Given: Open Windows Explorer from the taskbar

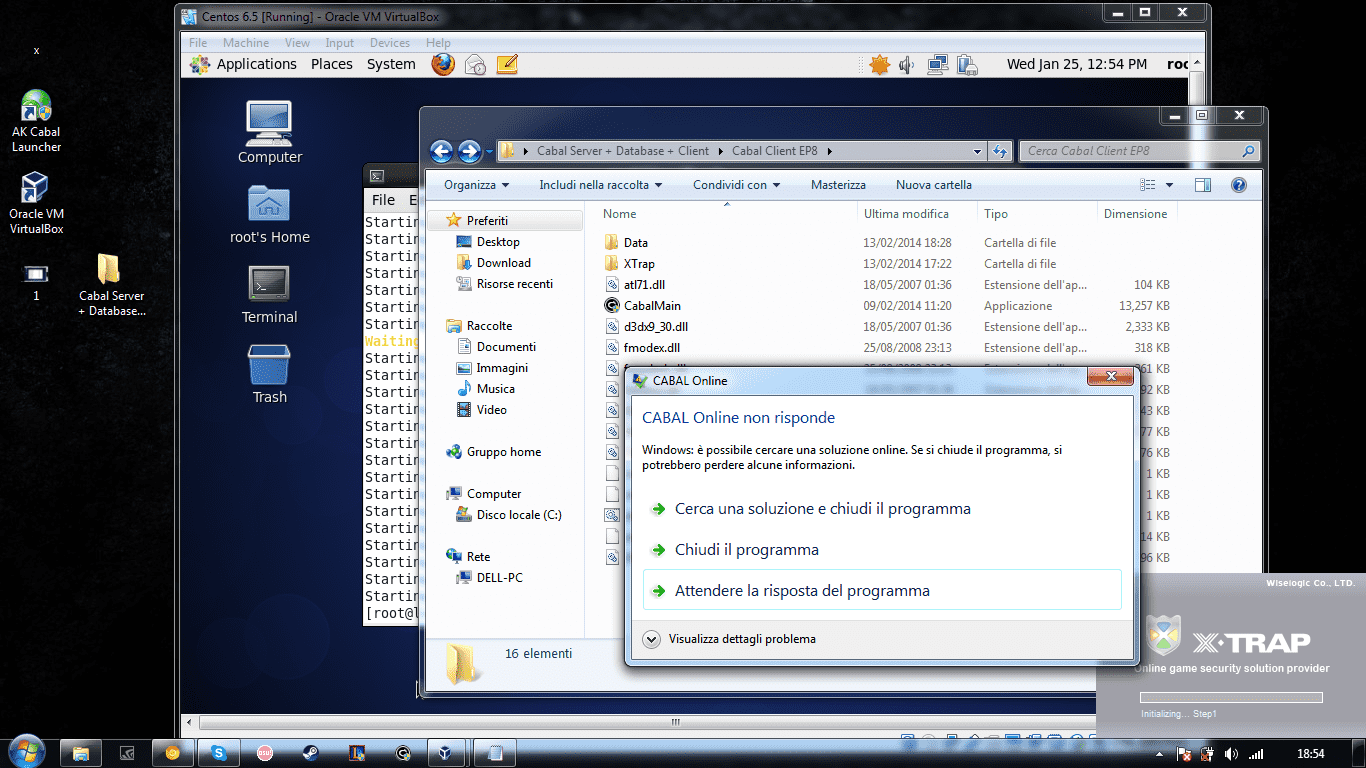Looking at the screenshot, I should pos(82,752).
